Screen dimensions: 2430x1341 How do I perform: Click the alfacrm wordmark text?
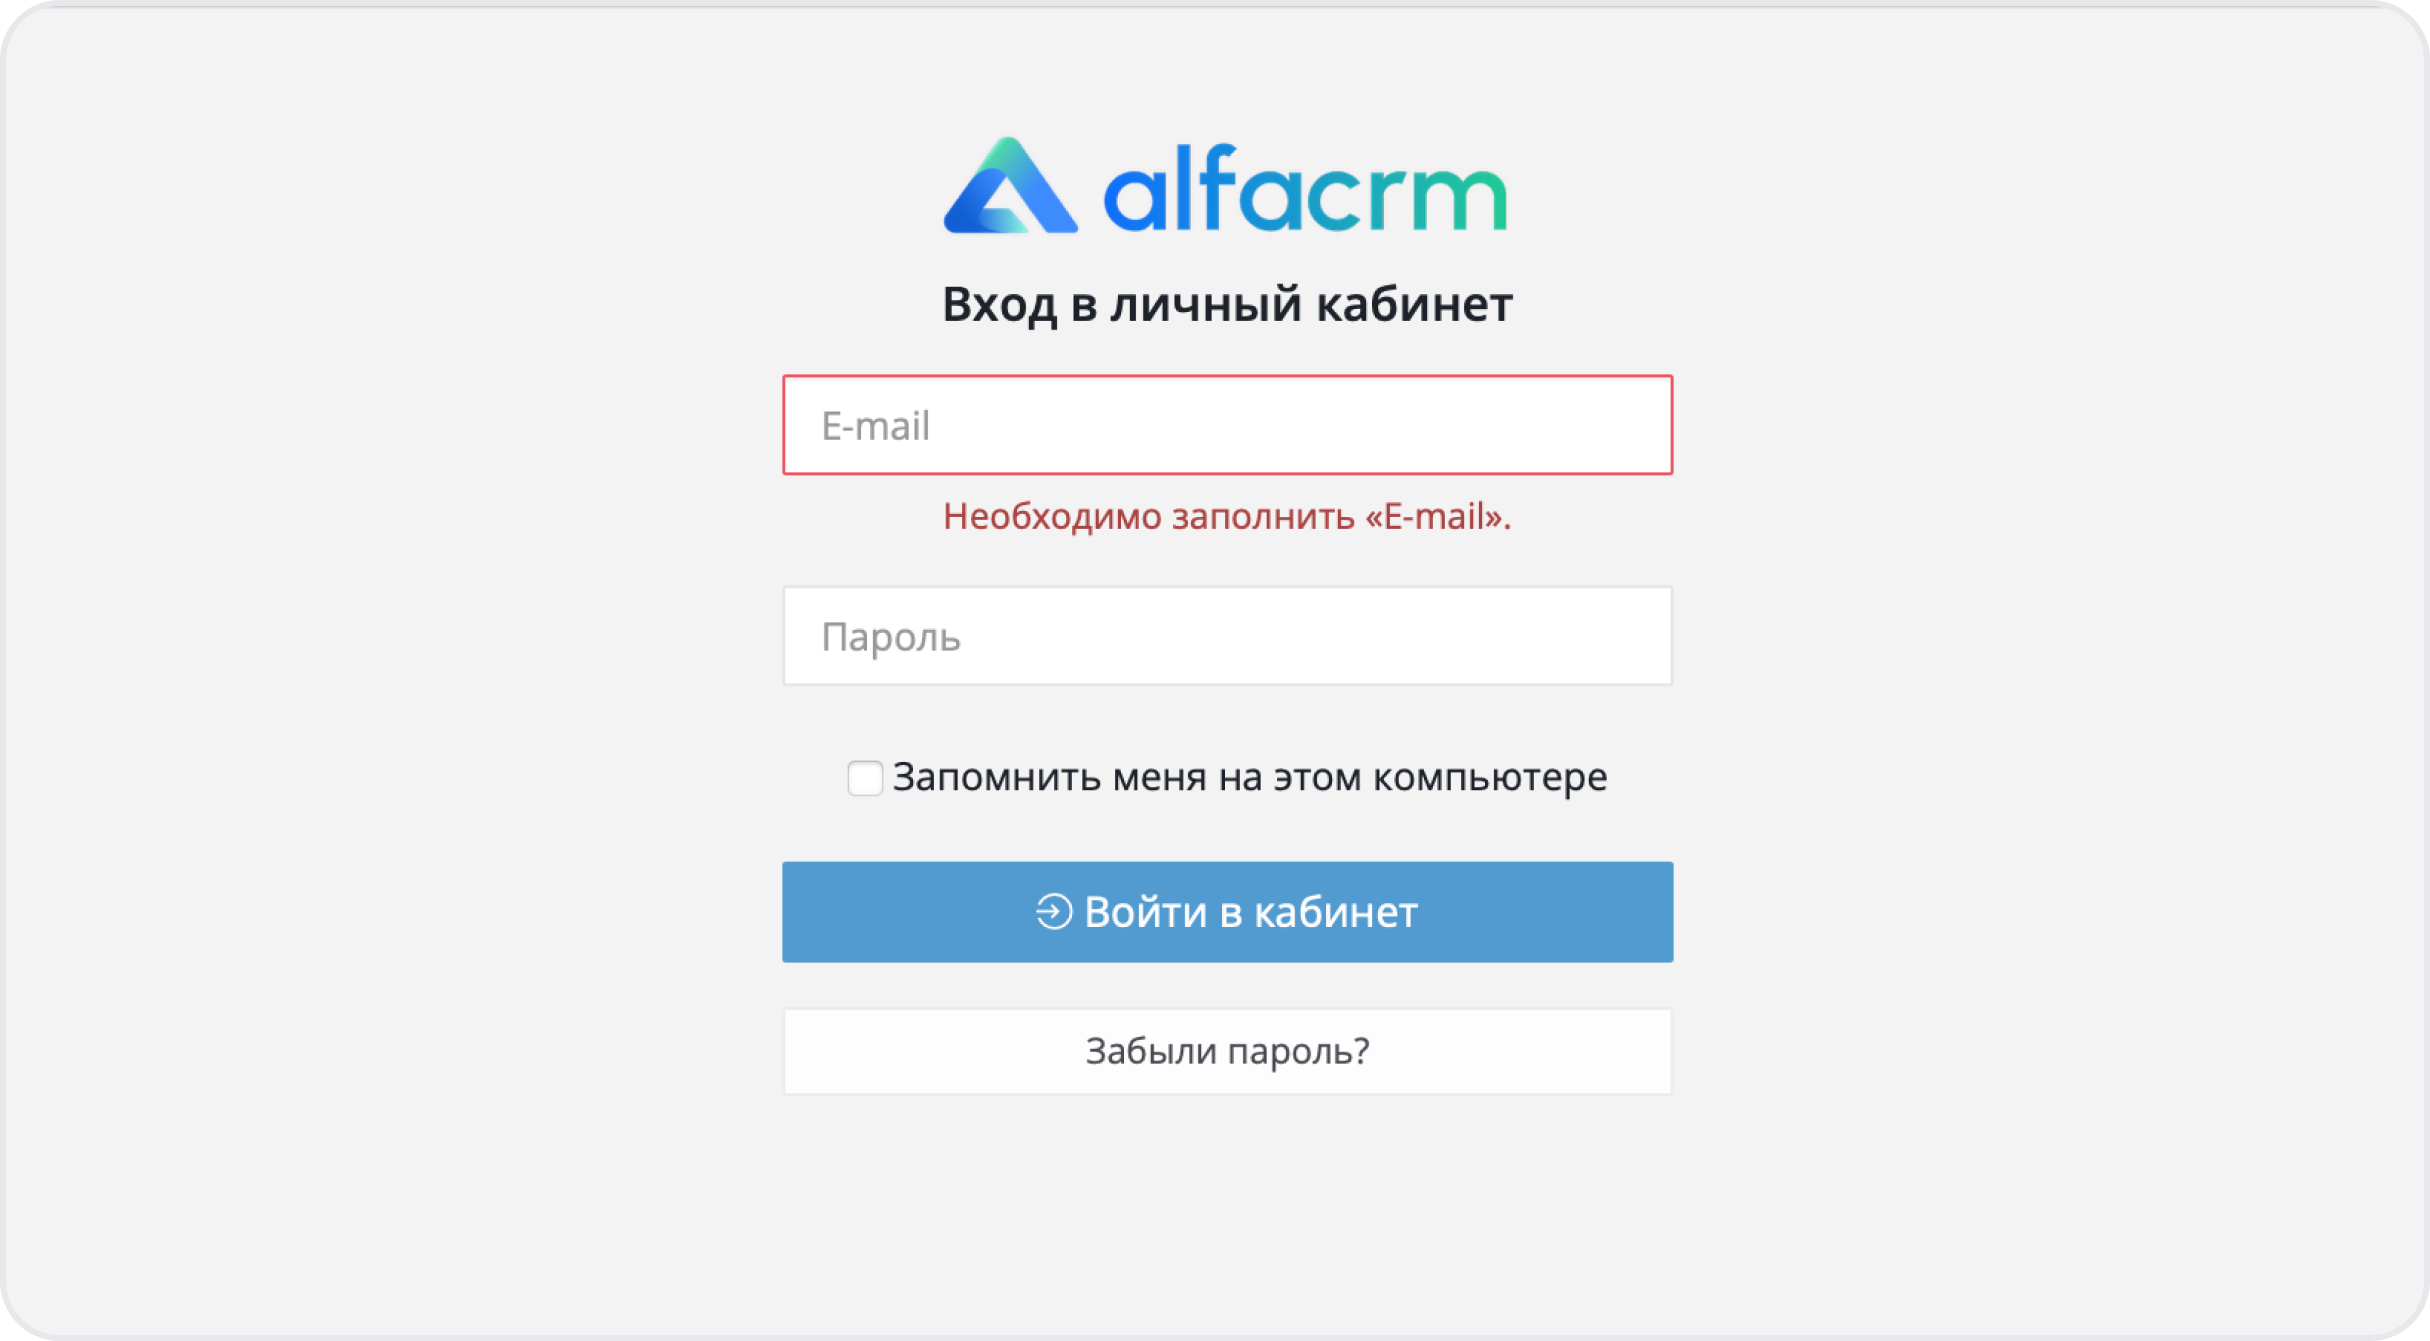point(1305,188)
